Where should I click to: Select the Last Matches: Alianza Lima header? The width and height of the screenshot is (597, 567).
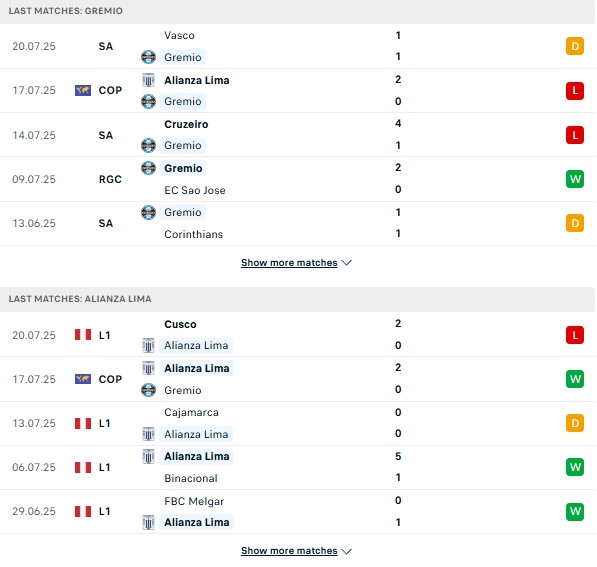coord(80,299)
